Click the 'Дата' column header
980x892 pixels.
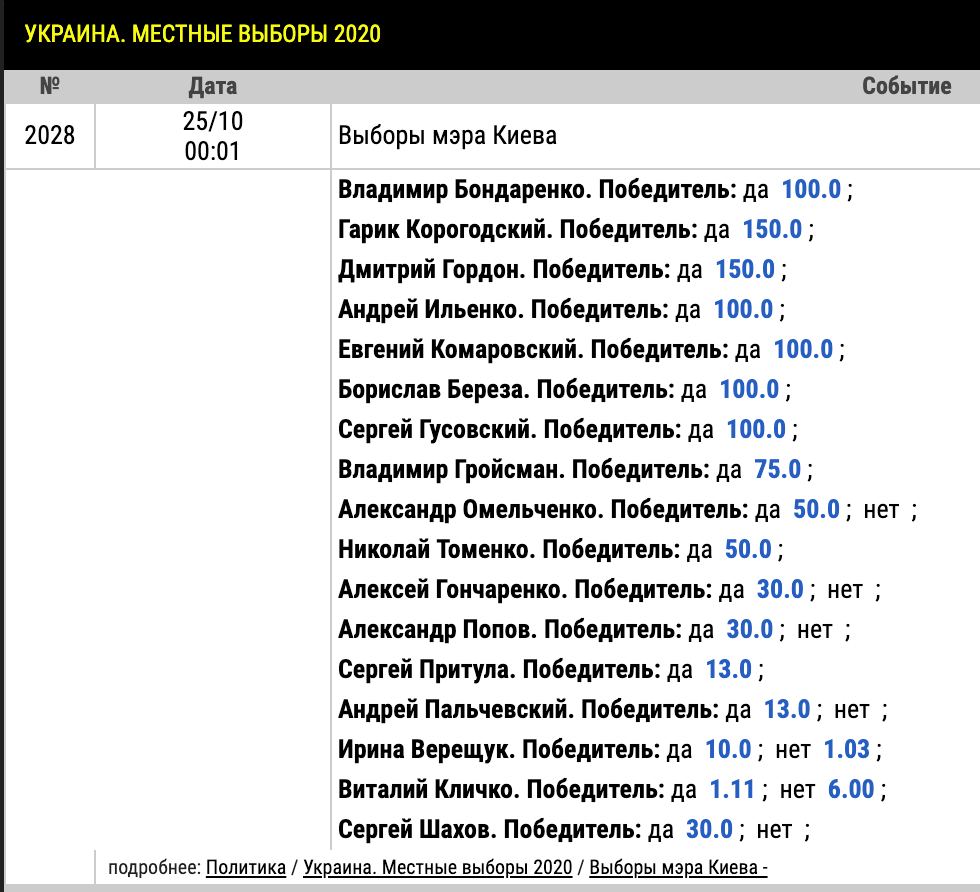click(x=212, y=86)
